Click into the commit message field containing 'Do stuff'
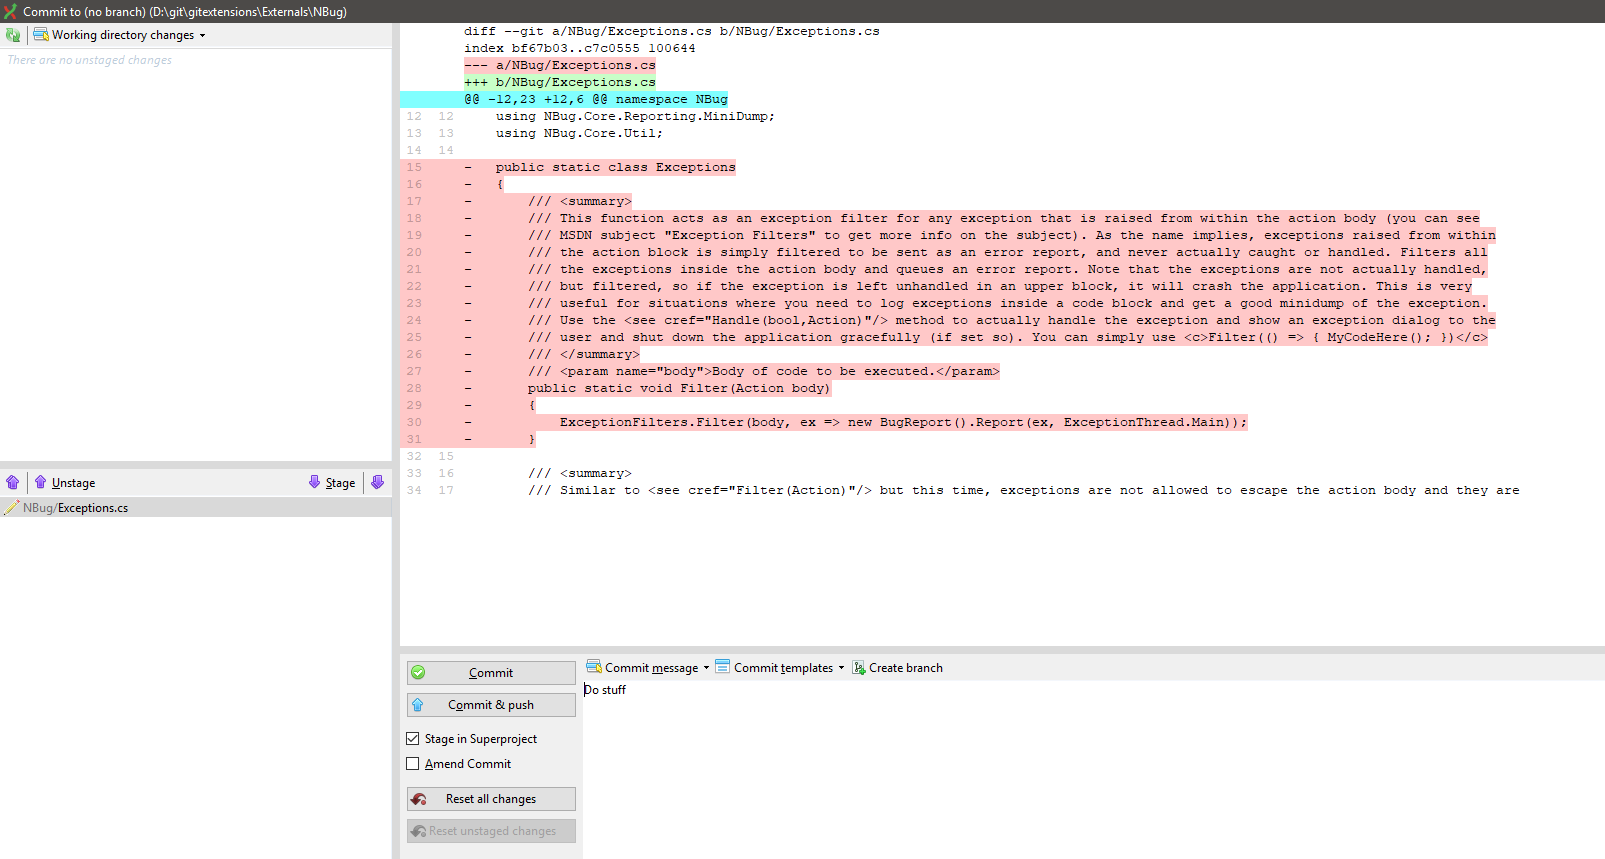The image size is (1605, 859). 1094,770
